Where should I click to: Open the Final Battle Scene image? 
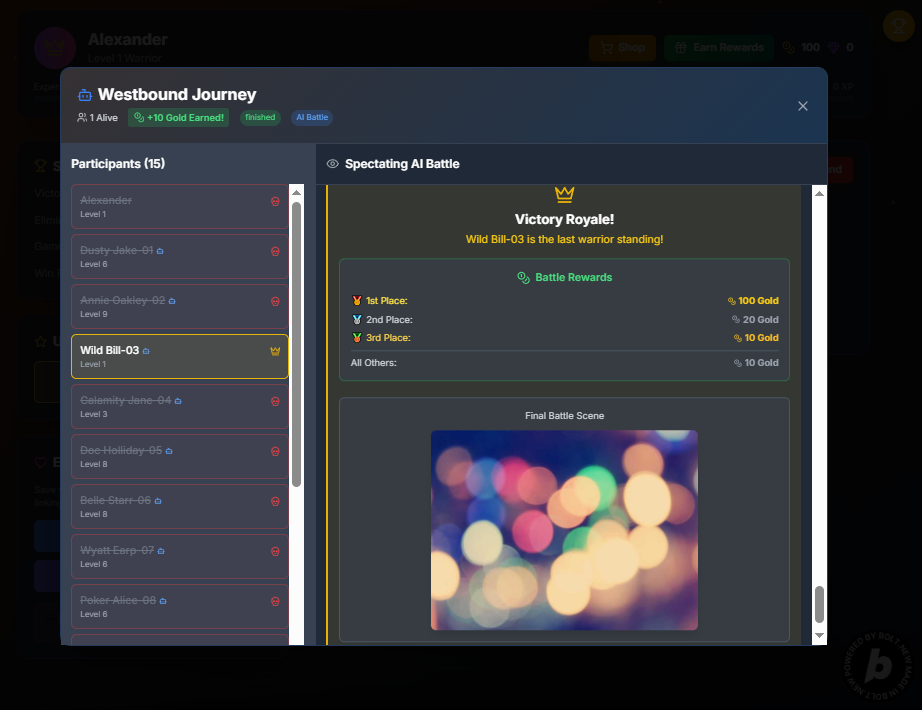(x=564, y=530)
